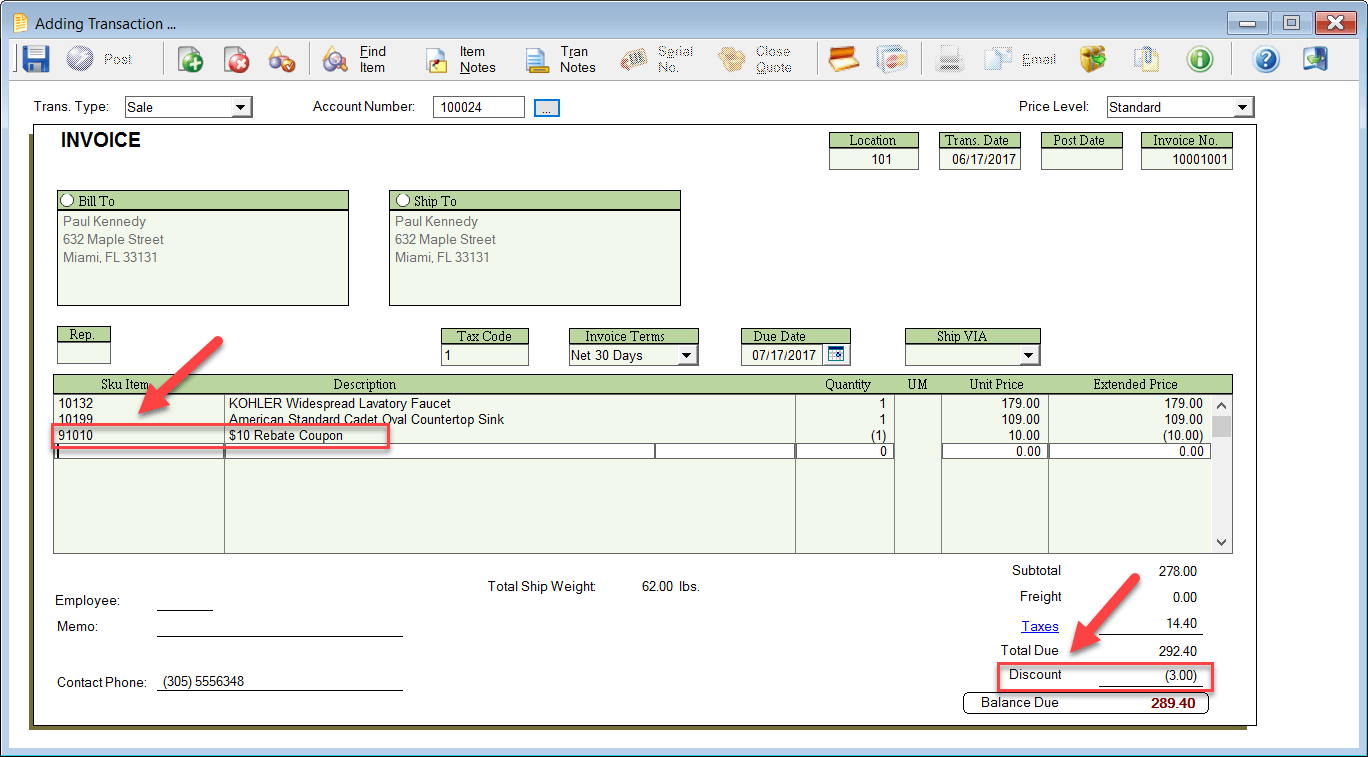Click the Ship To address box
Screen dimensions: 1368x757
[535, 257]
